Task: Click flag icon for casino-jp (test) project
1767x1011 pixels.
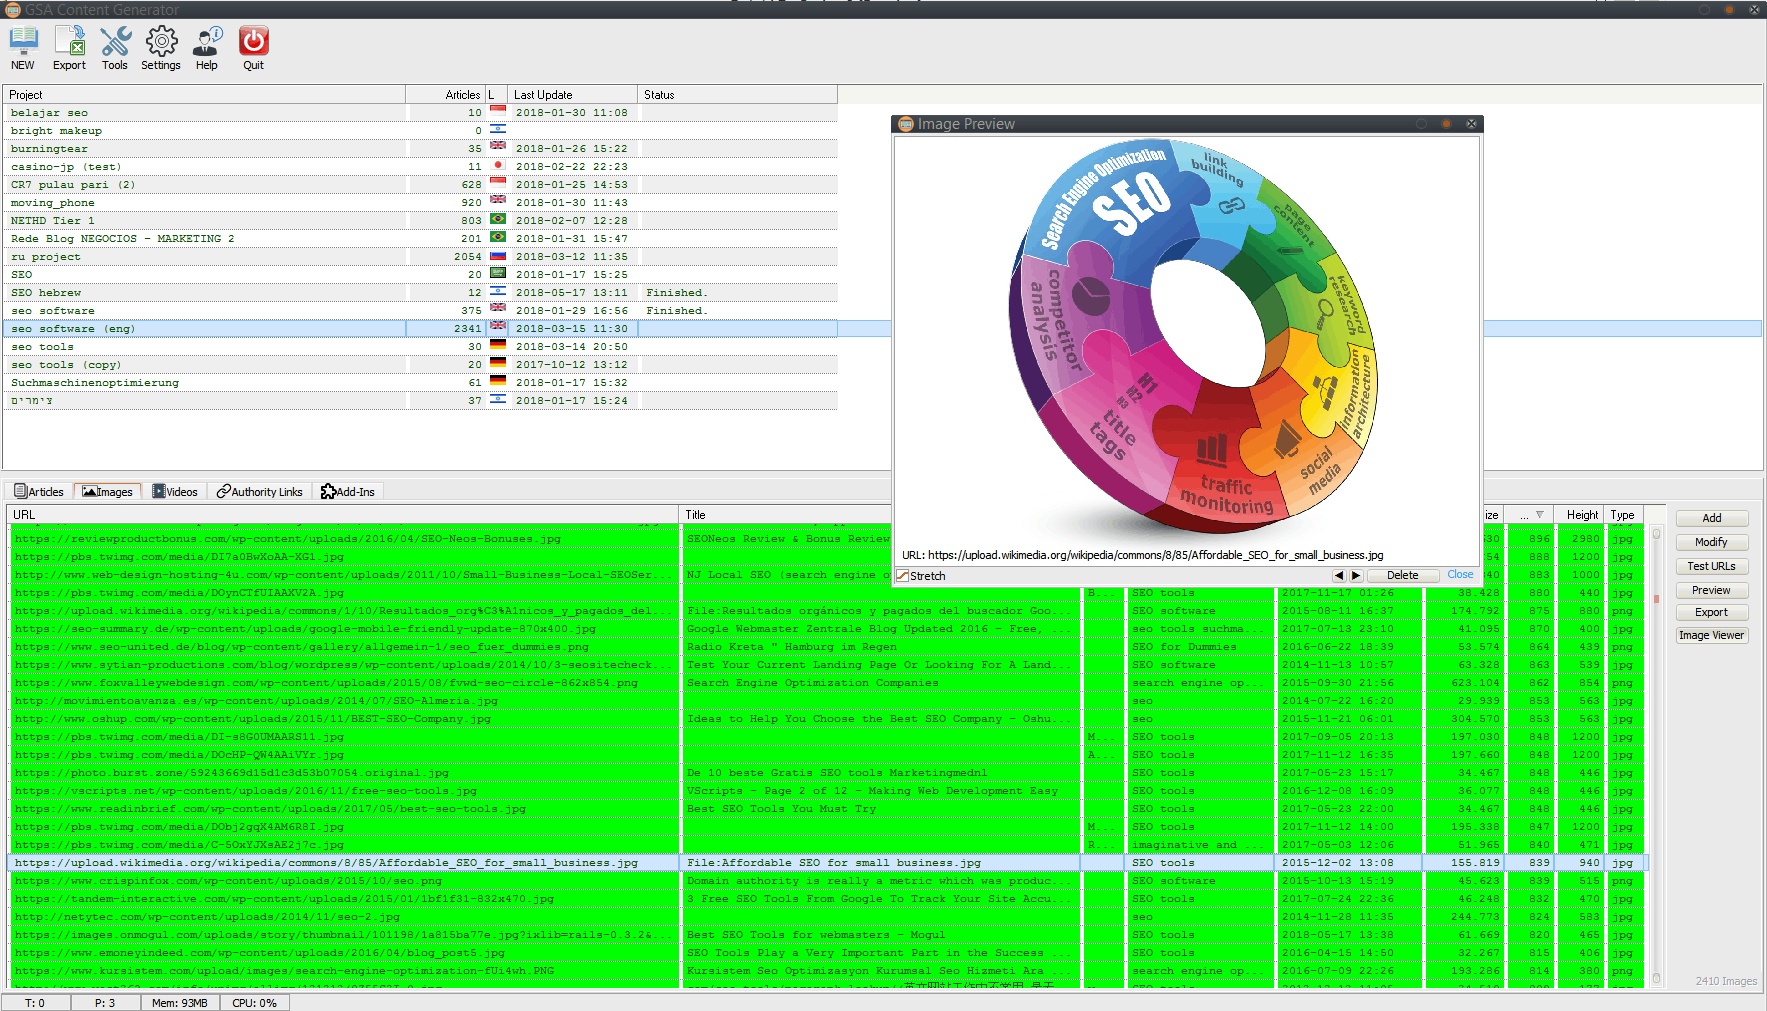Action: (x=498, y=165)
